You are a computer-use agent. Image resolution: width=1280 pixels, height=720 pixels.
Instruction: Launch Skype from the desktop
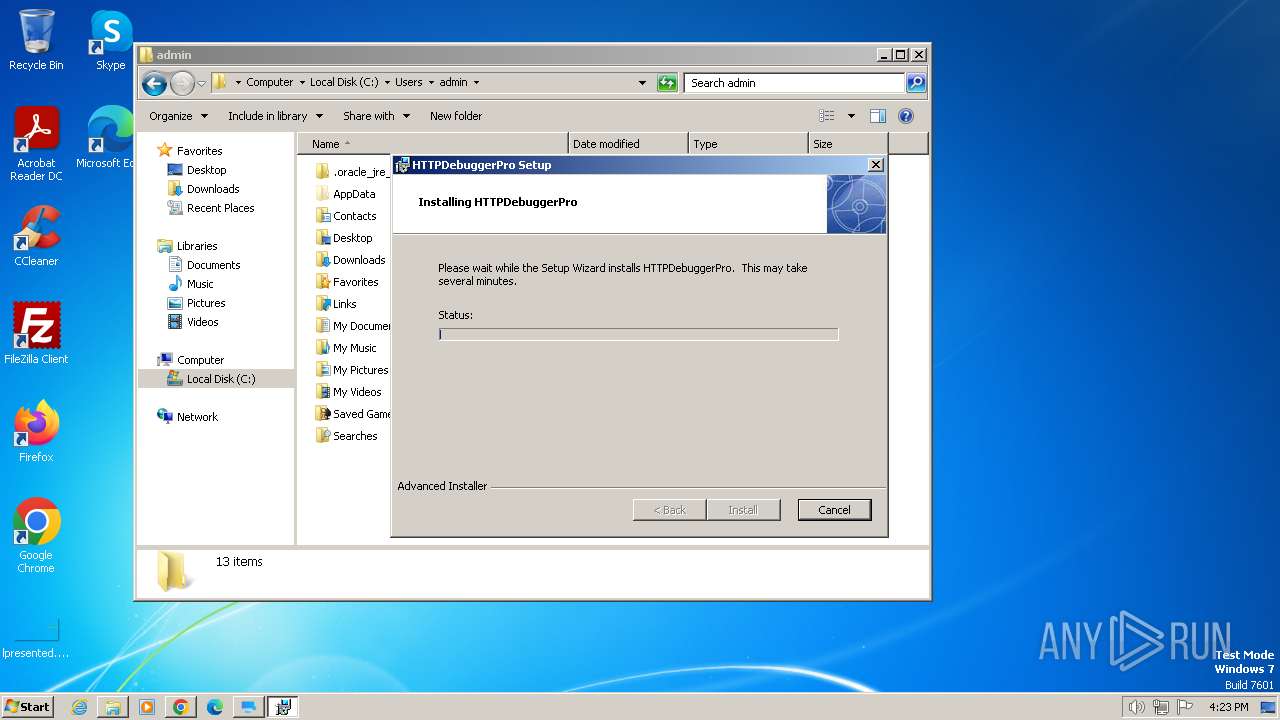(x=111, y=40)
